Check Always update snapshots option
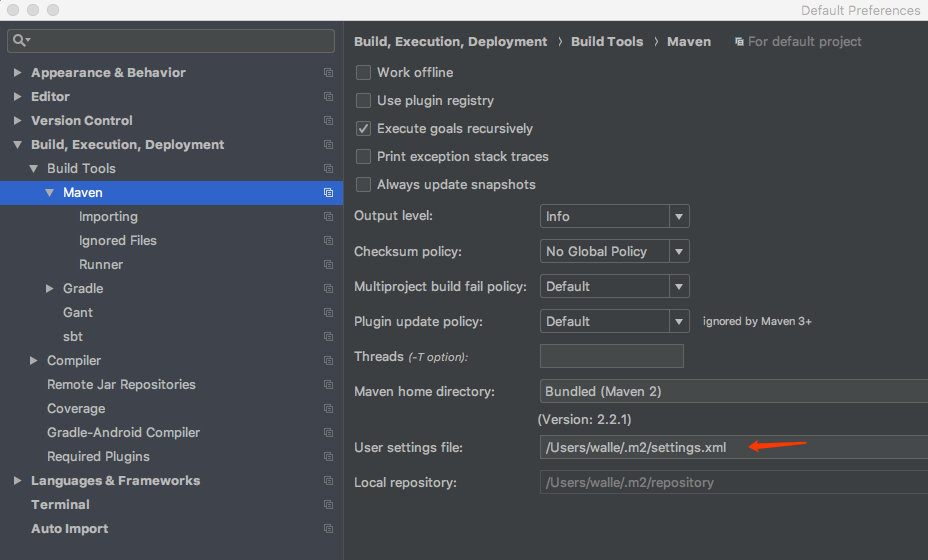This screenshot has width=928, height=560. (363, 185)
